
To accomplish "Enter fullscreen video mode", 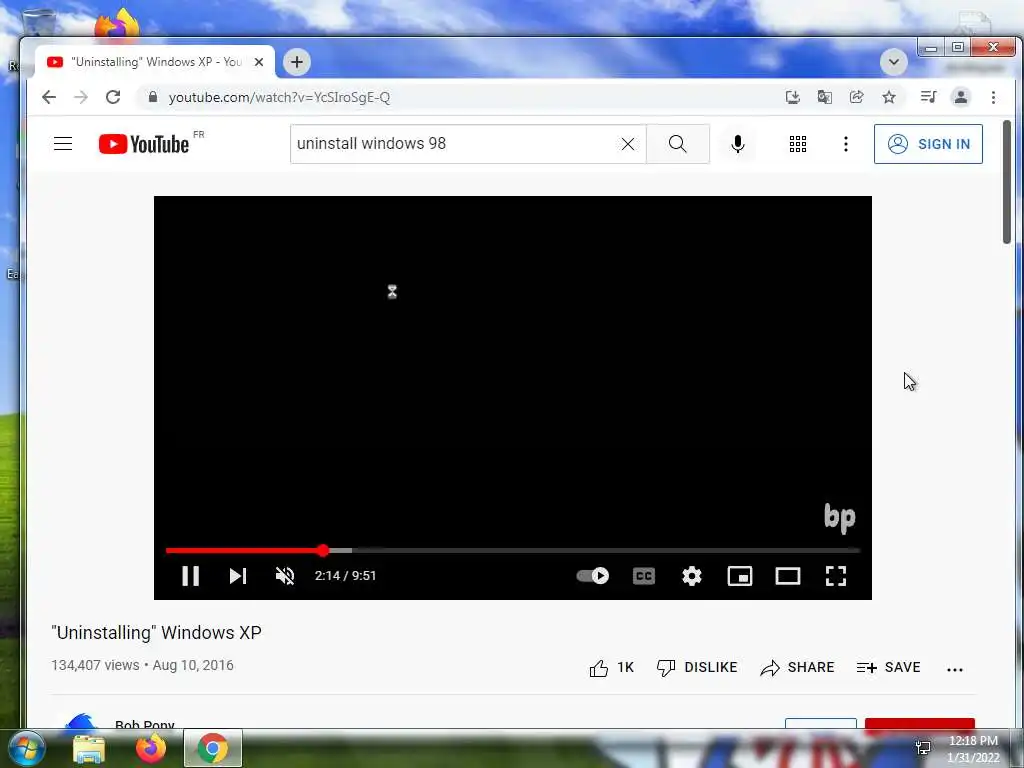I will click(836, 575).
